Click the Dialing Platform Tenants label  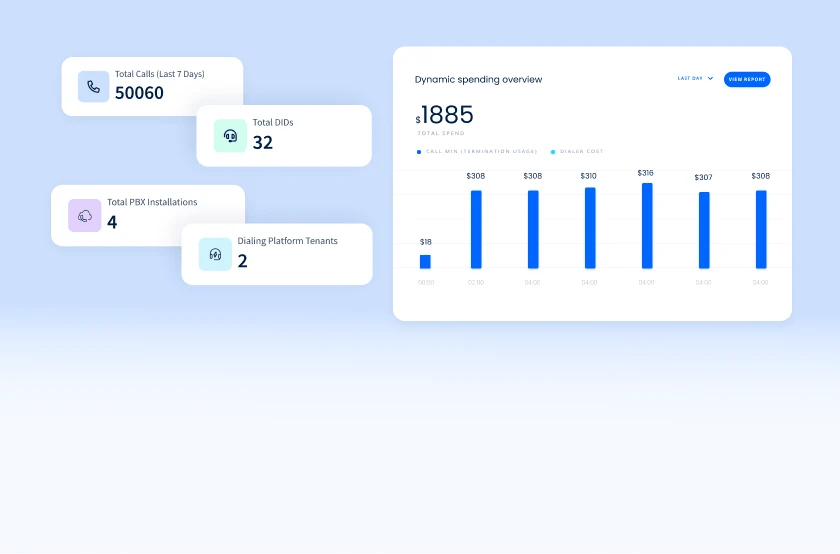[288, 241]
